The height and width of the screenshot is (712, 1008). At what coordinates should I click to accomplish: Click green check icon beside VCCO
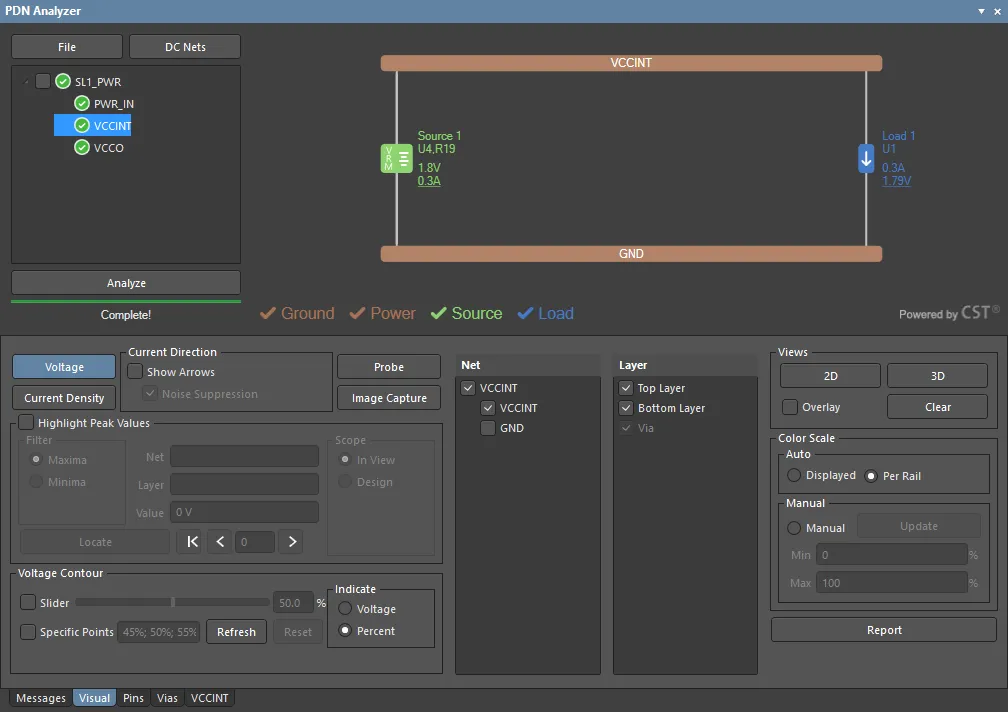point(82,148)
